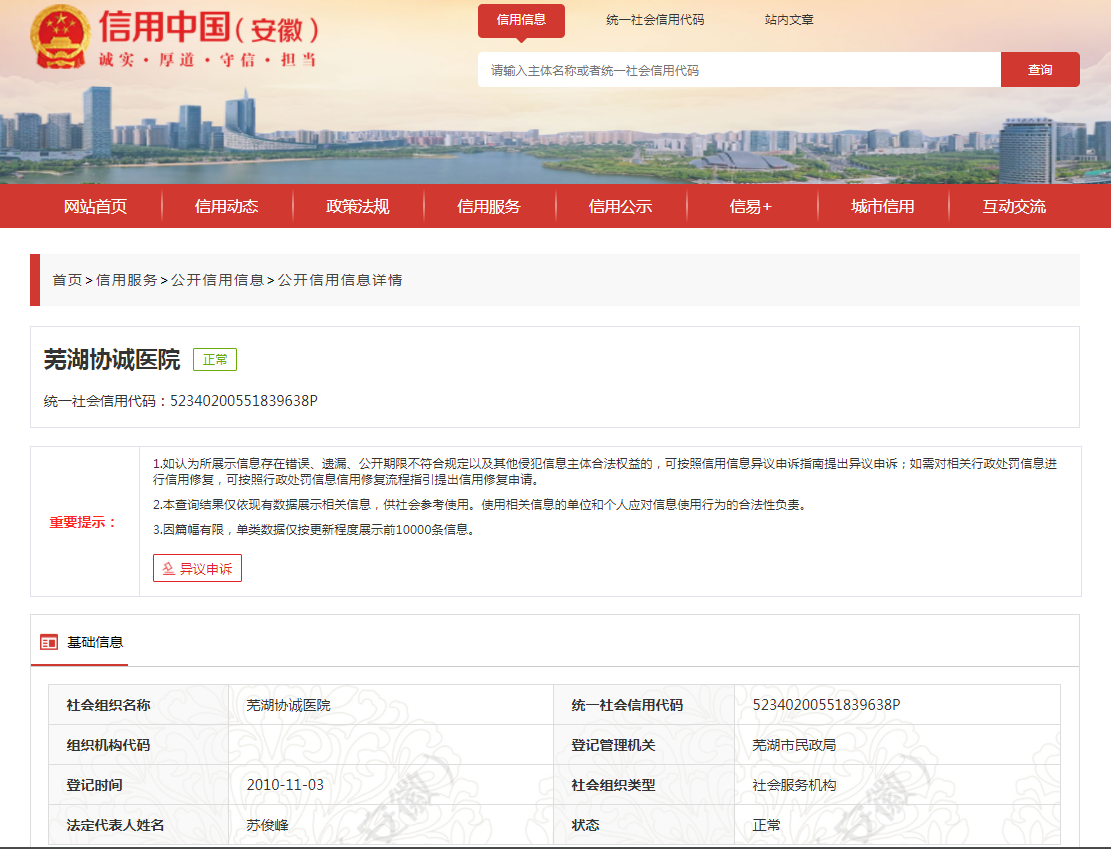The width and height of the screenshot is (1111, 849).
Task: Click the 登记管理机关 table label
Action: [614, 745]
